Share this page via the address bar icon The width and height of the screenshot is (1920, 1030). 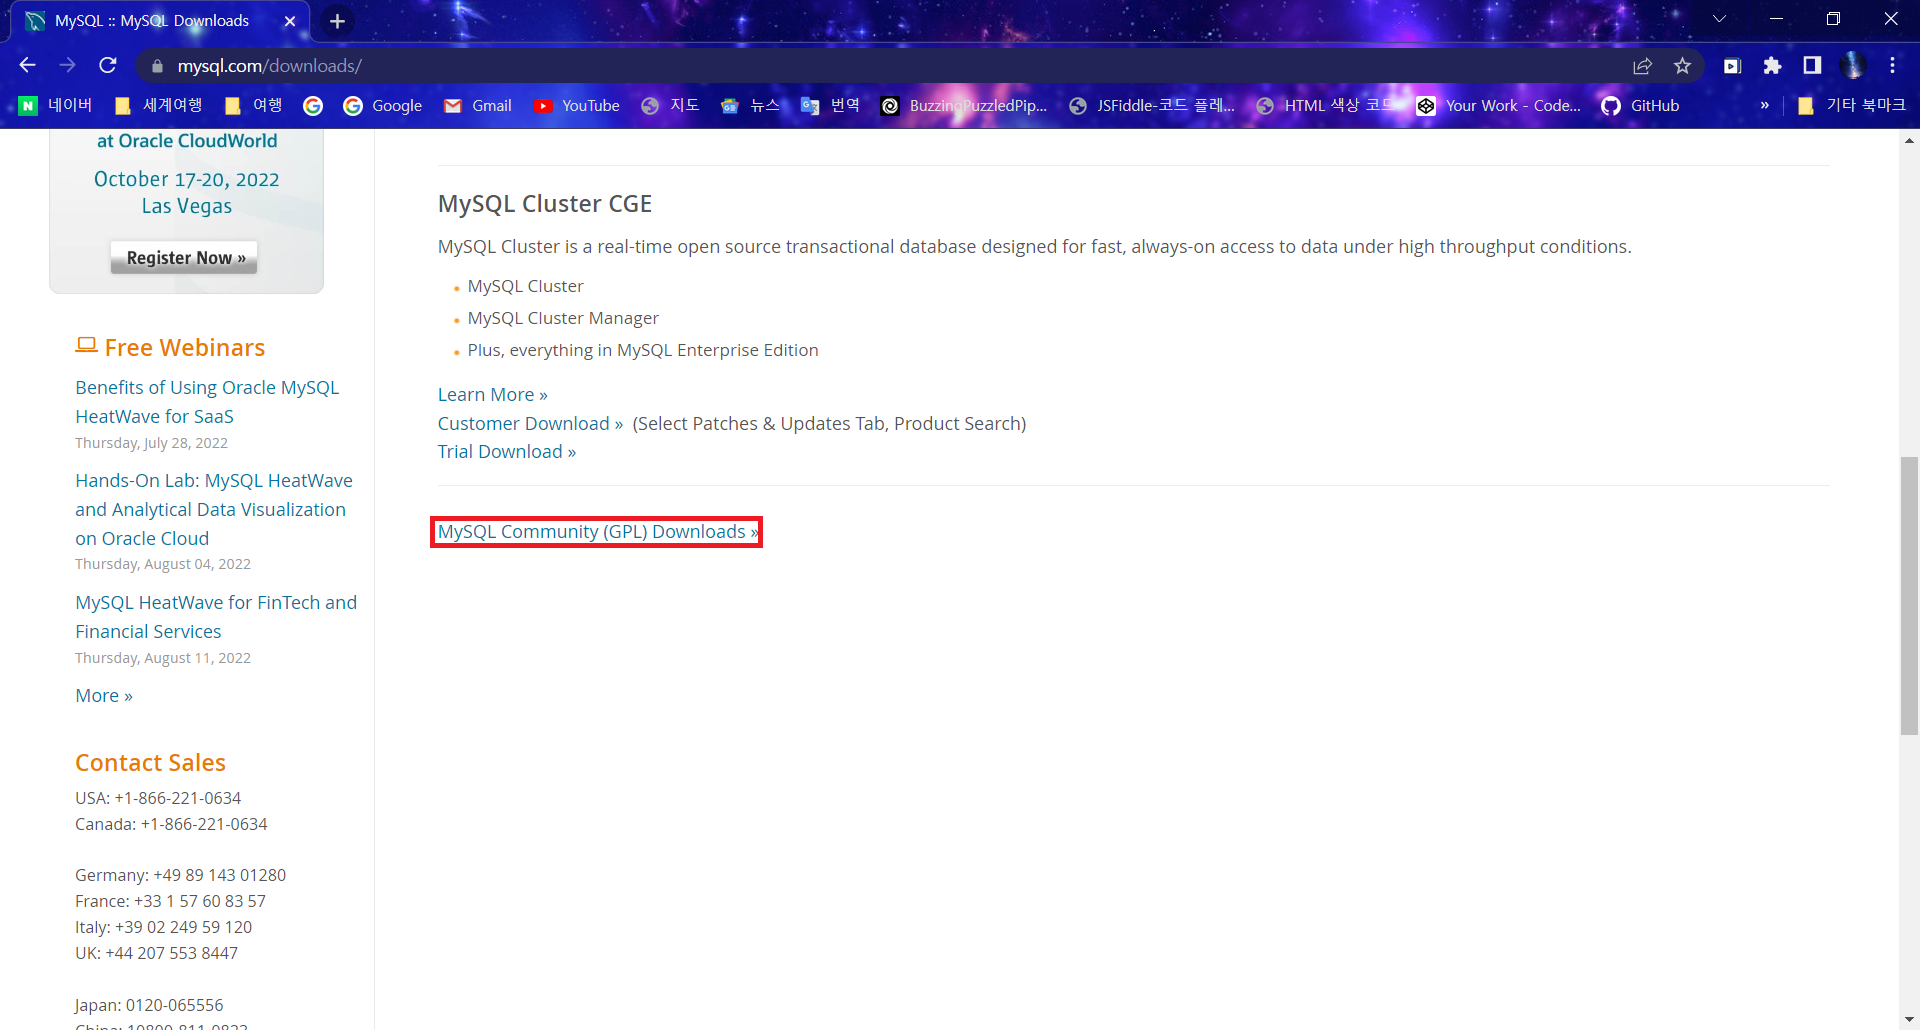[x=1642, y=66]
